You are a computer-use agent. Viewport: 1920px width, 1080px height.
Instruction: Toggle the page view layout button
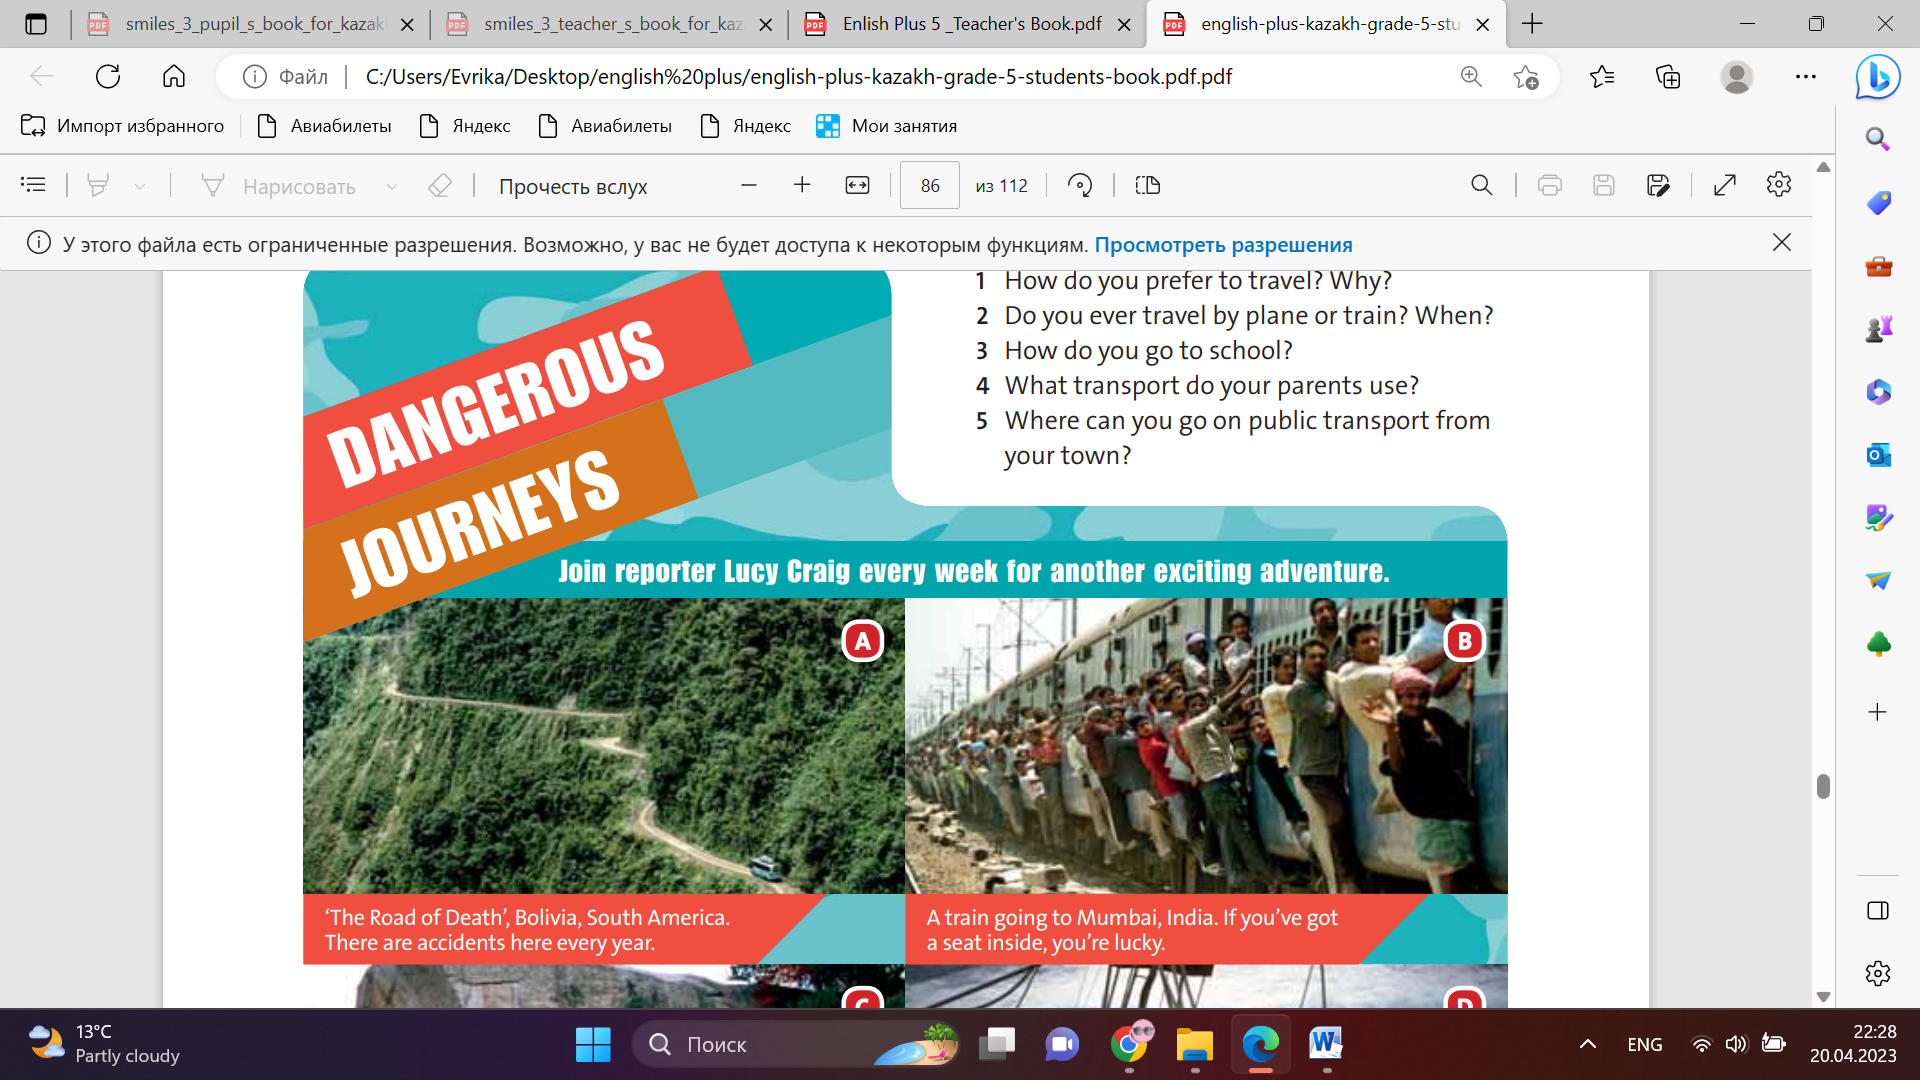coord(1147,185)
